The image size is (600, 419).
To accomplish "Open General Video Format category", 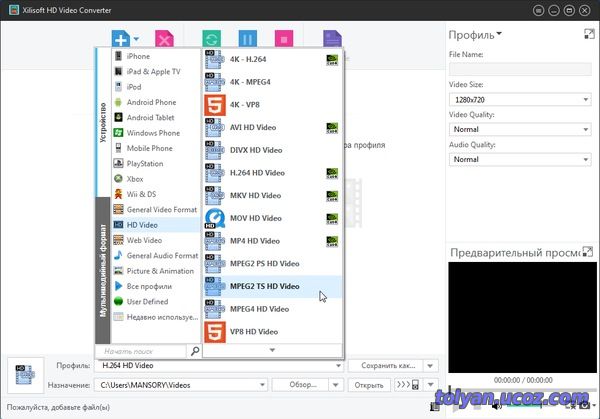I will [x=156, y=209].
